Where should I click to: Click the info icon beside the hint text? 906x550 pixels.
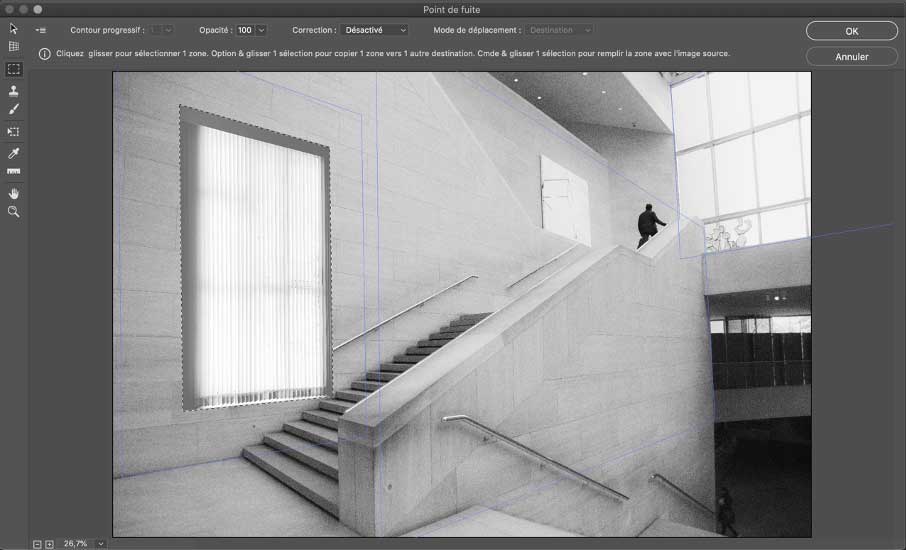click(x=44, y=54)
